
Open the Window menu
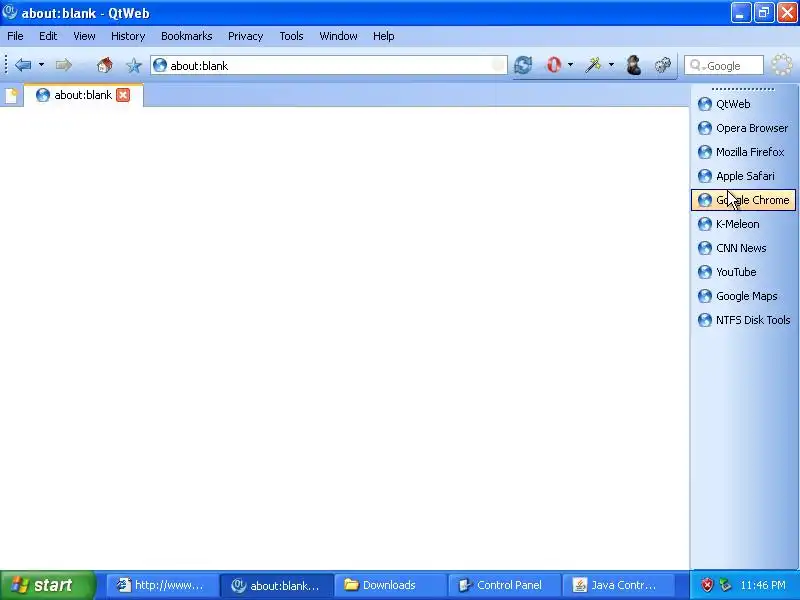[338, 36]
